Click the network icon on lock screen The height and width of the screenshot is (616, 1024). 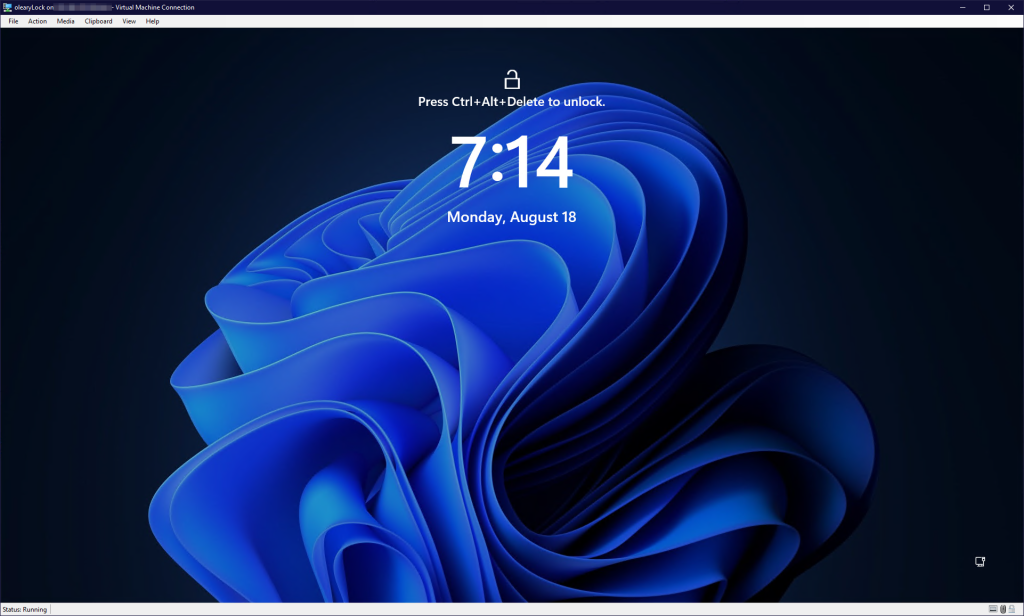pos(980,562)
